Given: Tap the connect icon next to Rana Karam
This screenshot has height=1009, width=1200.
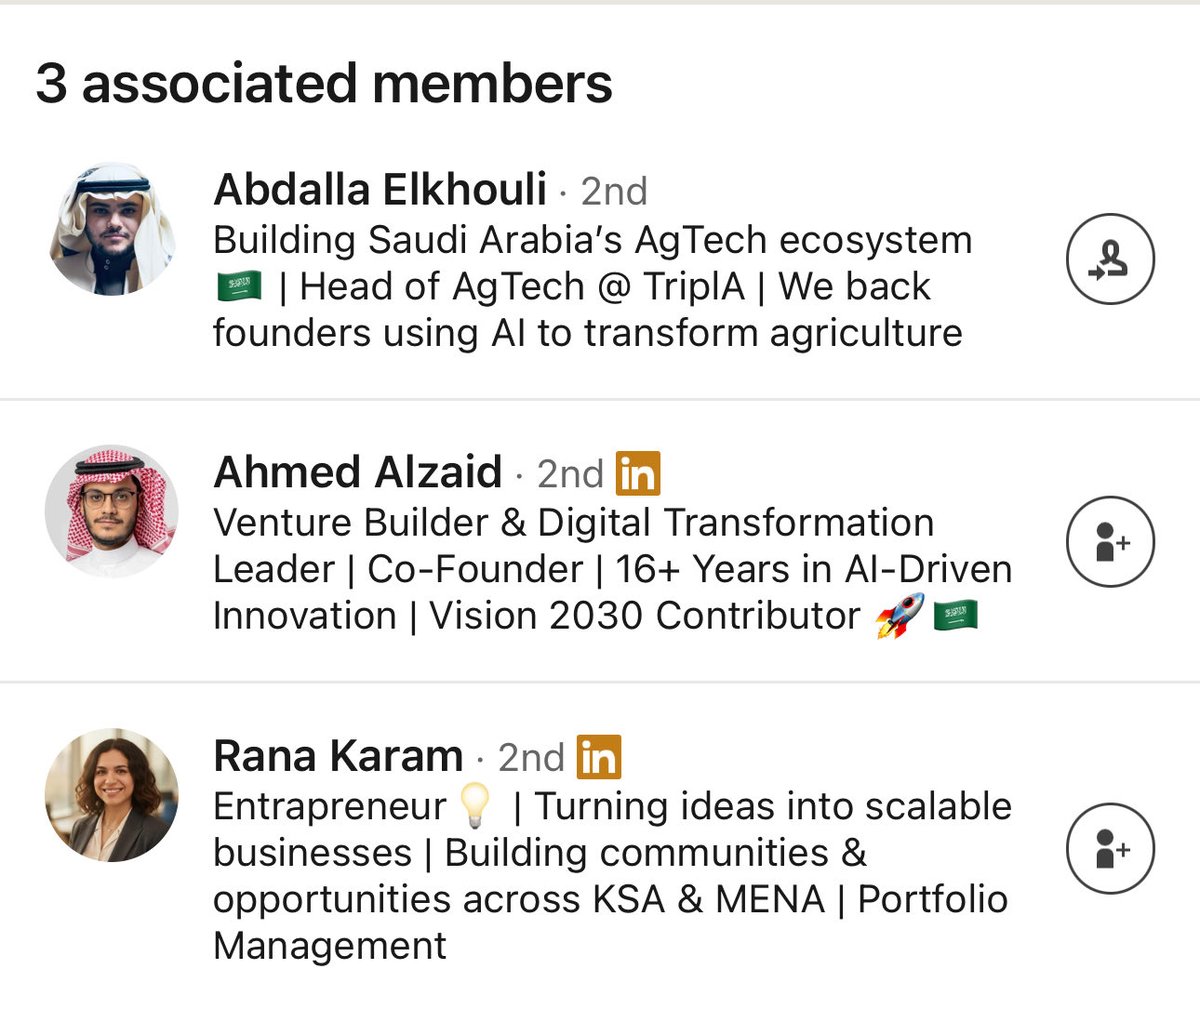Looking at the screenshot, I should 1110,848.
